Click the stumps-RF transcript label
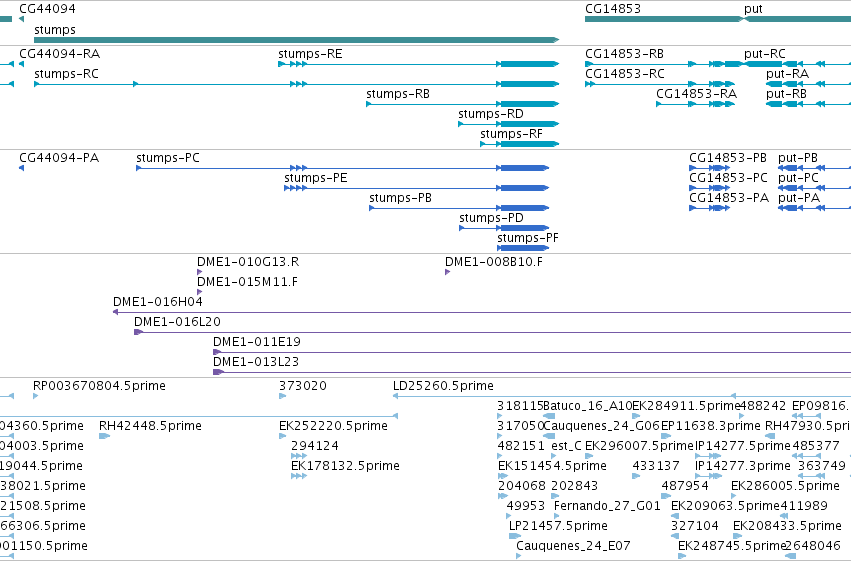This screenshot has width=851, height=561. (x=511, y=133)
